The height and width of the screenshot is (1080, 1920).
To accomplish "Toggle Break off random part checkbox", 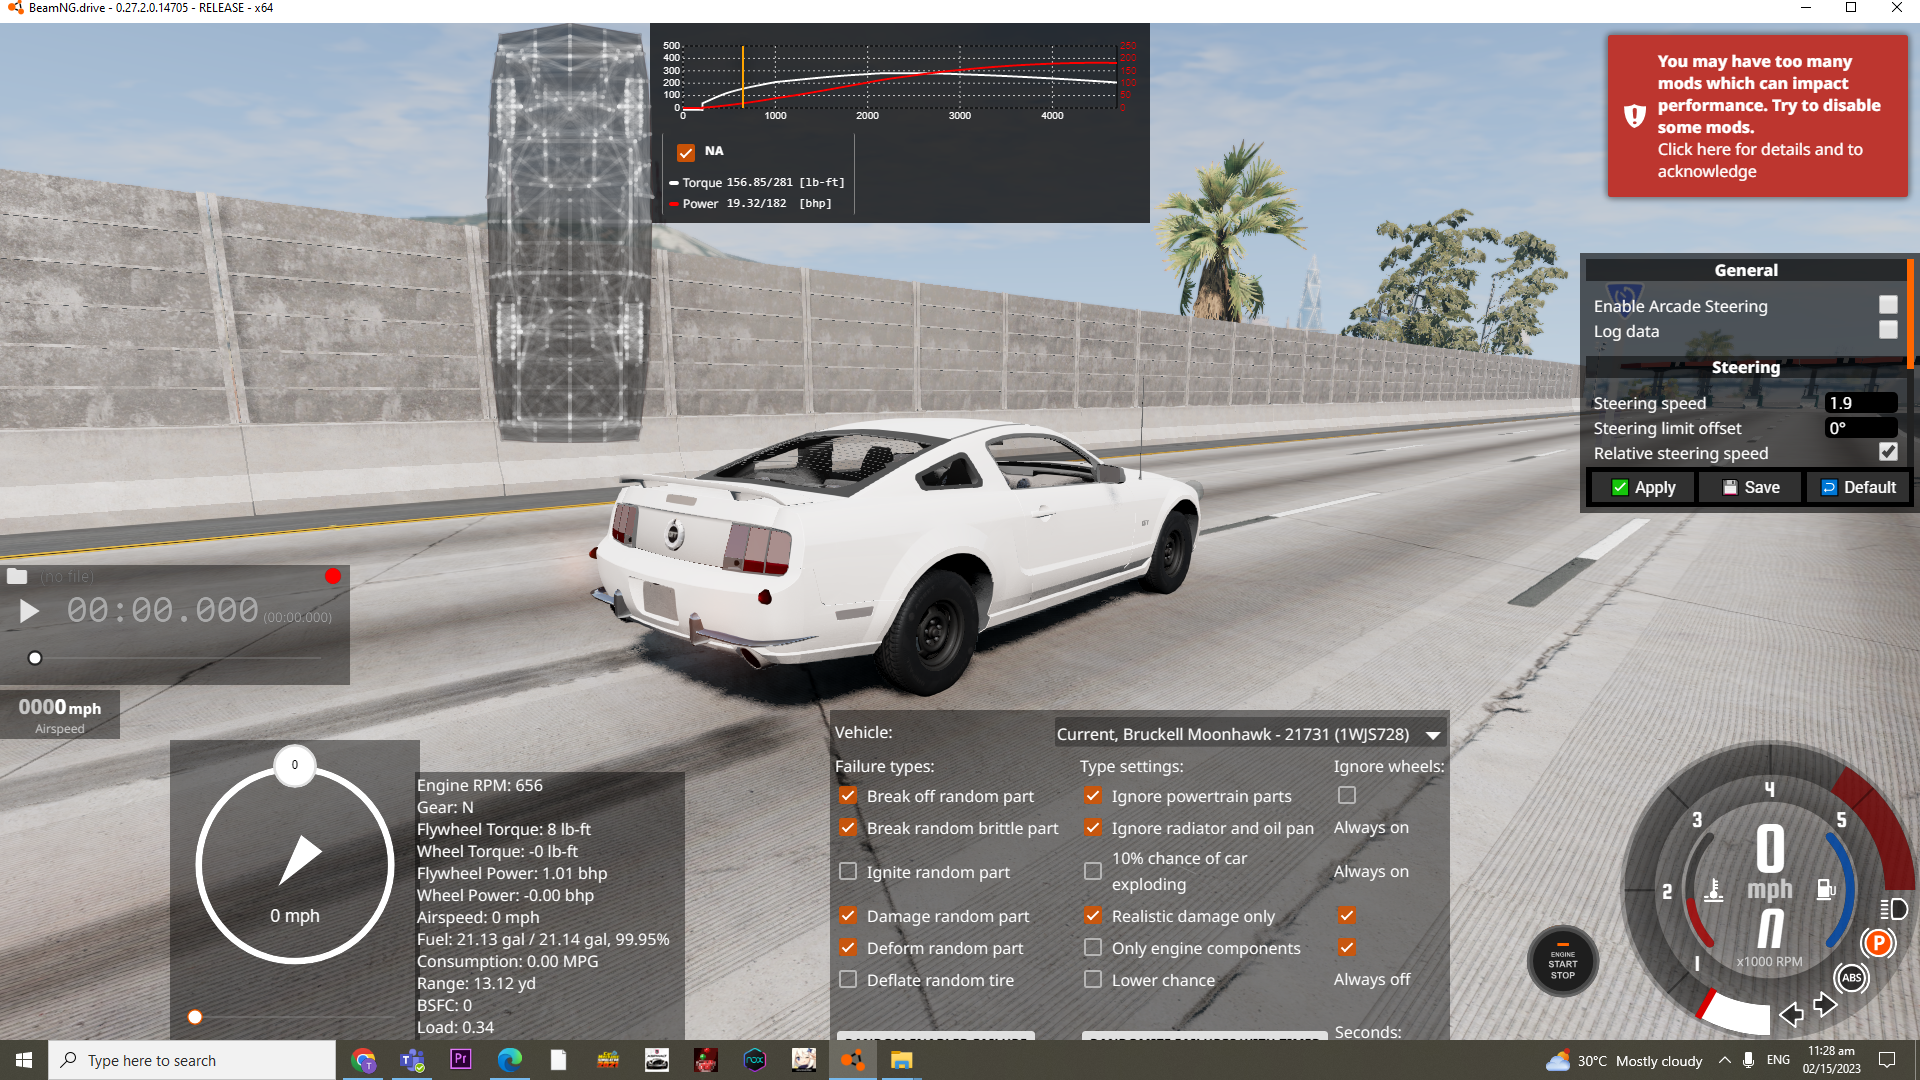I will [x=848, y=796].
